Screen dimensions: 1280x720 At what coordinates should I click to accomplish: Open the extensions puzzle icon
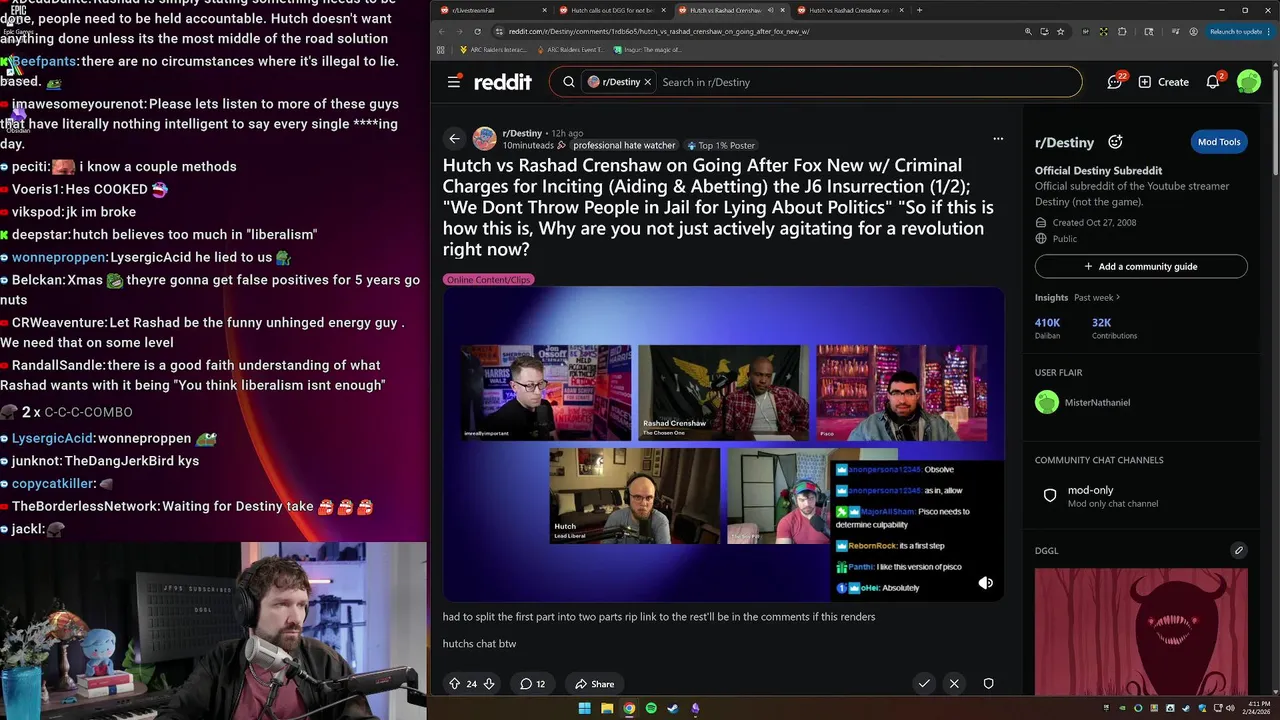pos(1122,31)
